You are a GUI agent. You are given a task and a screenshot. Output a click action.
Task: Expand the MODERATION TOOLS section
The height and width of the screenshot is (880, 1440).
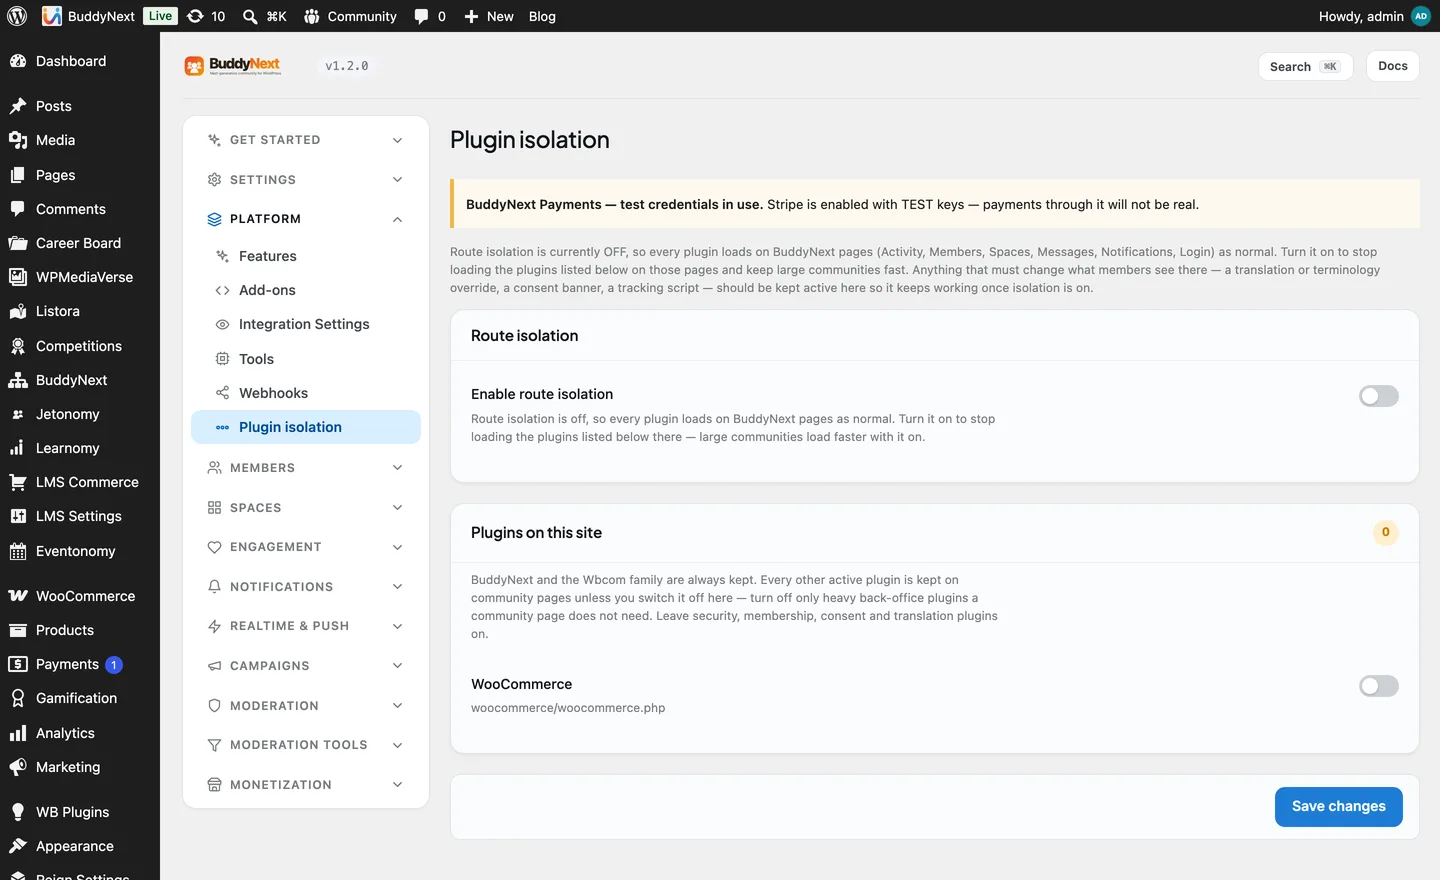[306, 745]
